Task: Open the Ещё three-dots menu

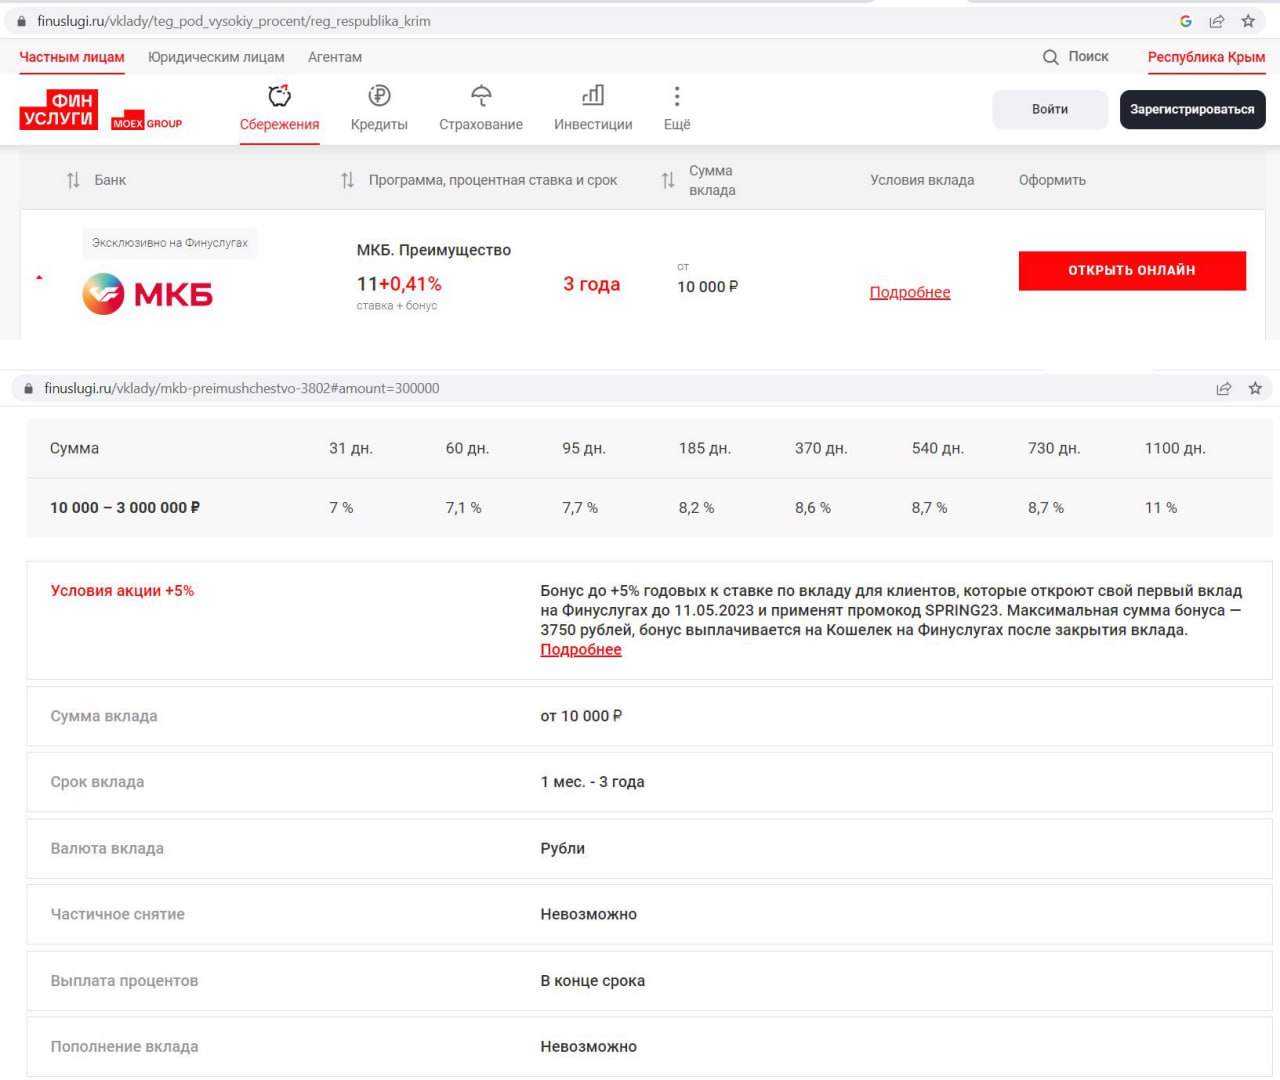Action: 677,96
